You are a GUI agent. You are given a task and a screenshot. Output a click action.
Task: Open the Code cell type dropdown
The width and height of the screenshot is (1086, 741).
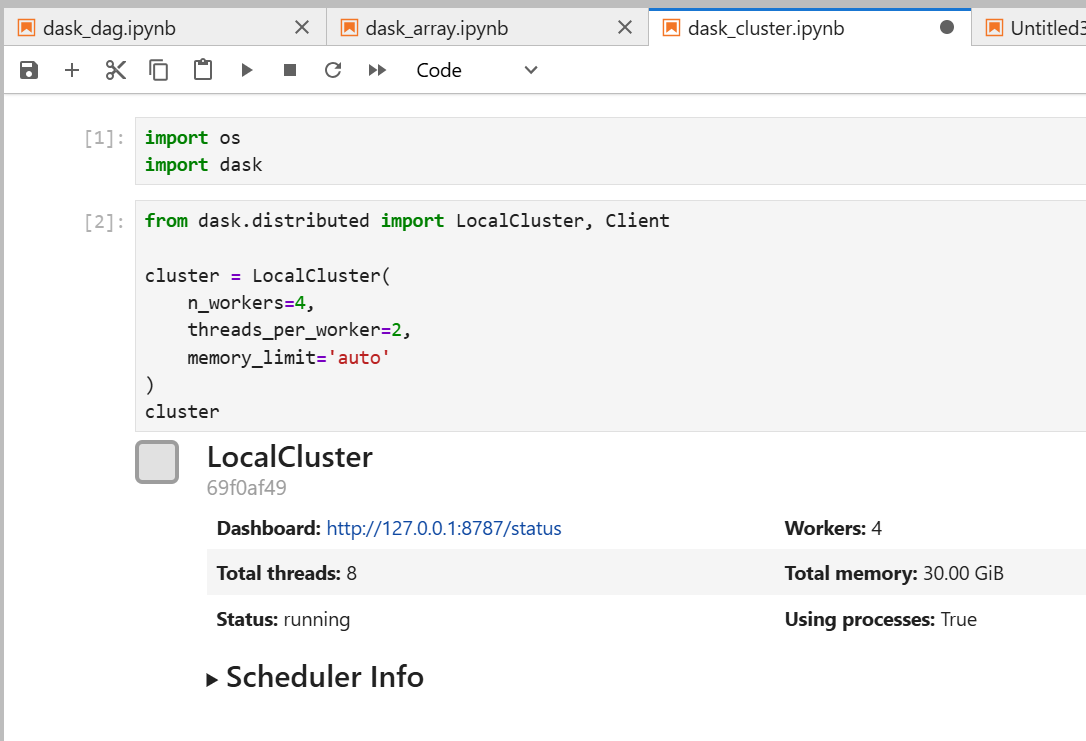click(x=477, y=70)
